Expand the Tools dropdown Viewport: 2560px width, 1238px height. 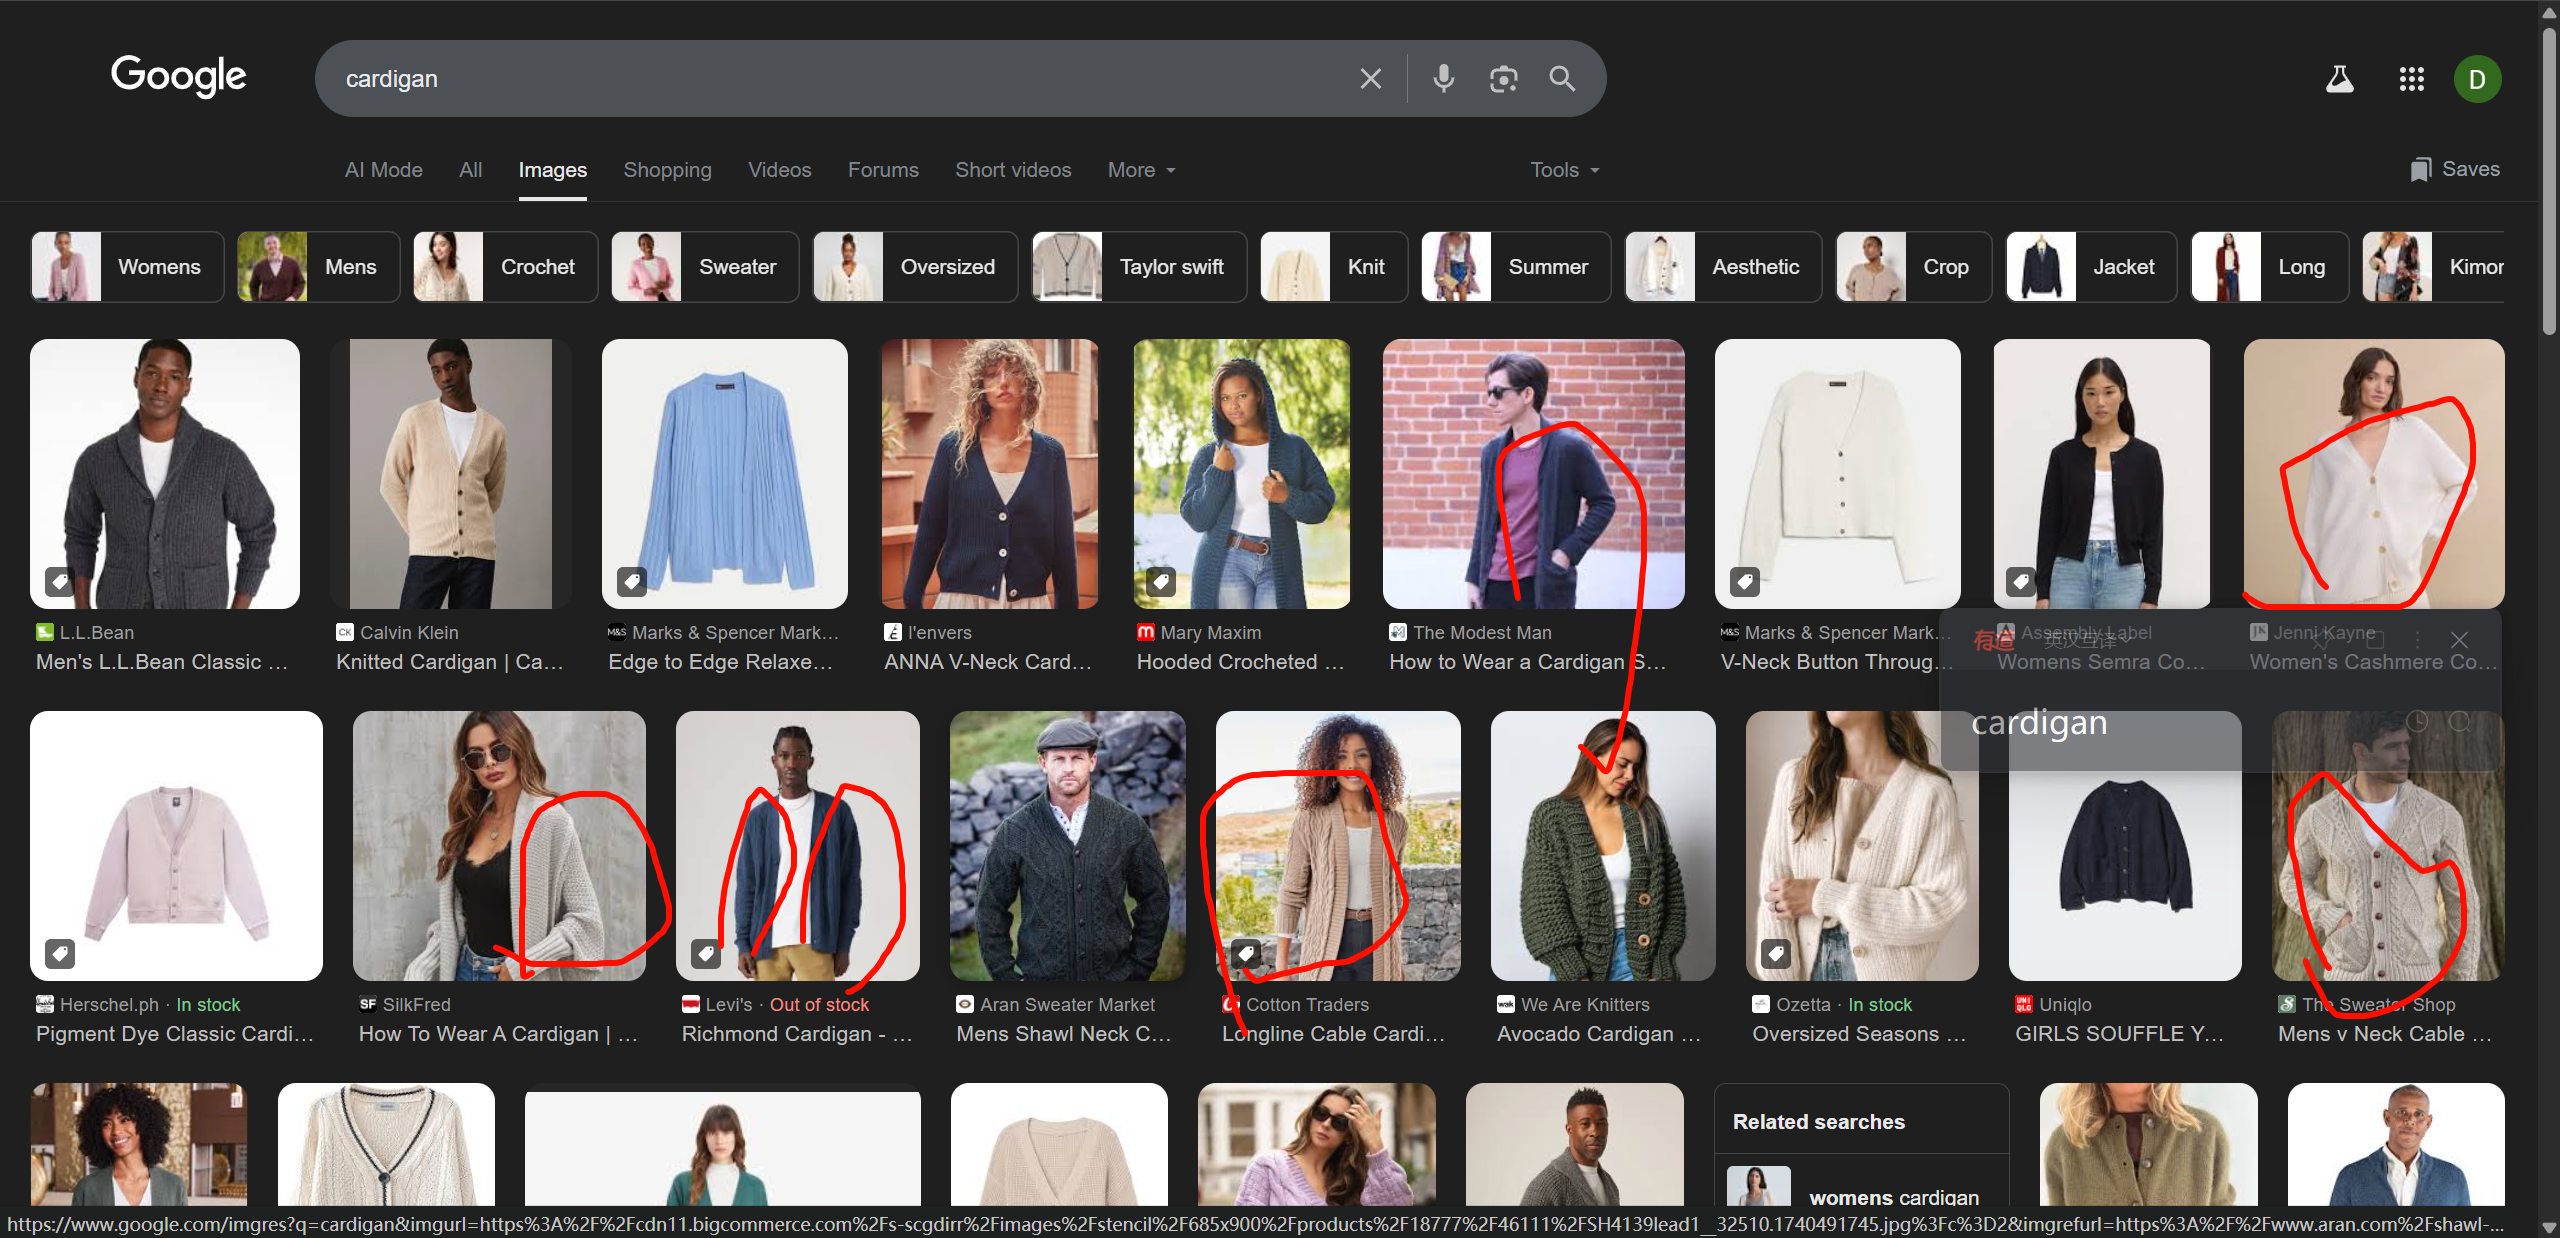point(1565,170)
